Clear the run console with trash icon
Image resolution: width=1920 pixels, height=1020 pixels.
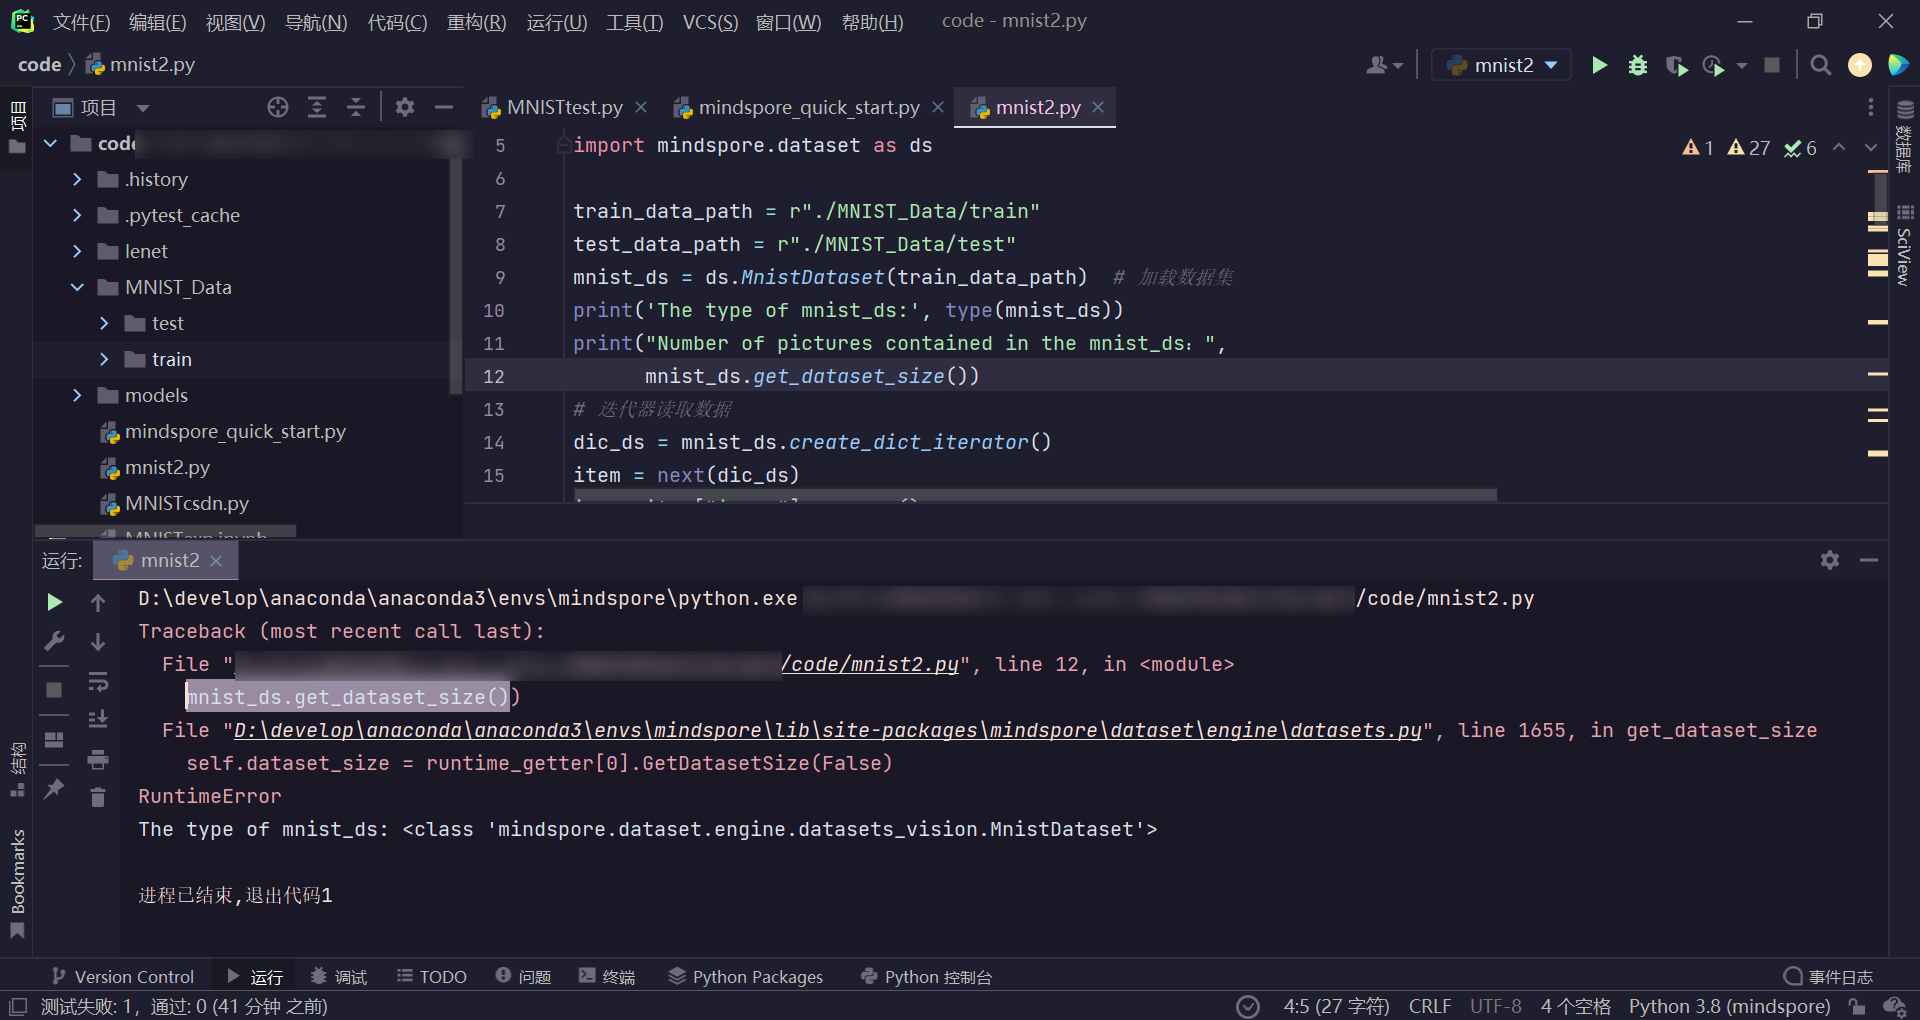point(97,797)
